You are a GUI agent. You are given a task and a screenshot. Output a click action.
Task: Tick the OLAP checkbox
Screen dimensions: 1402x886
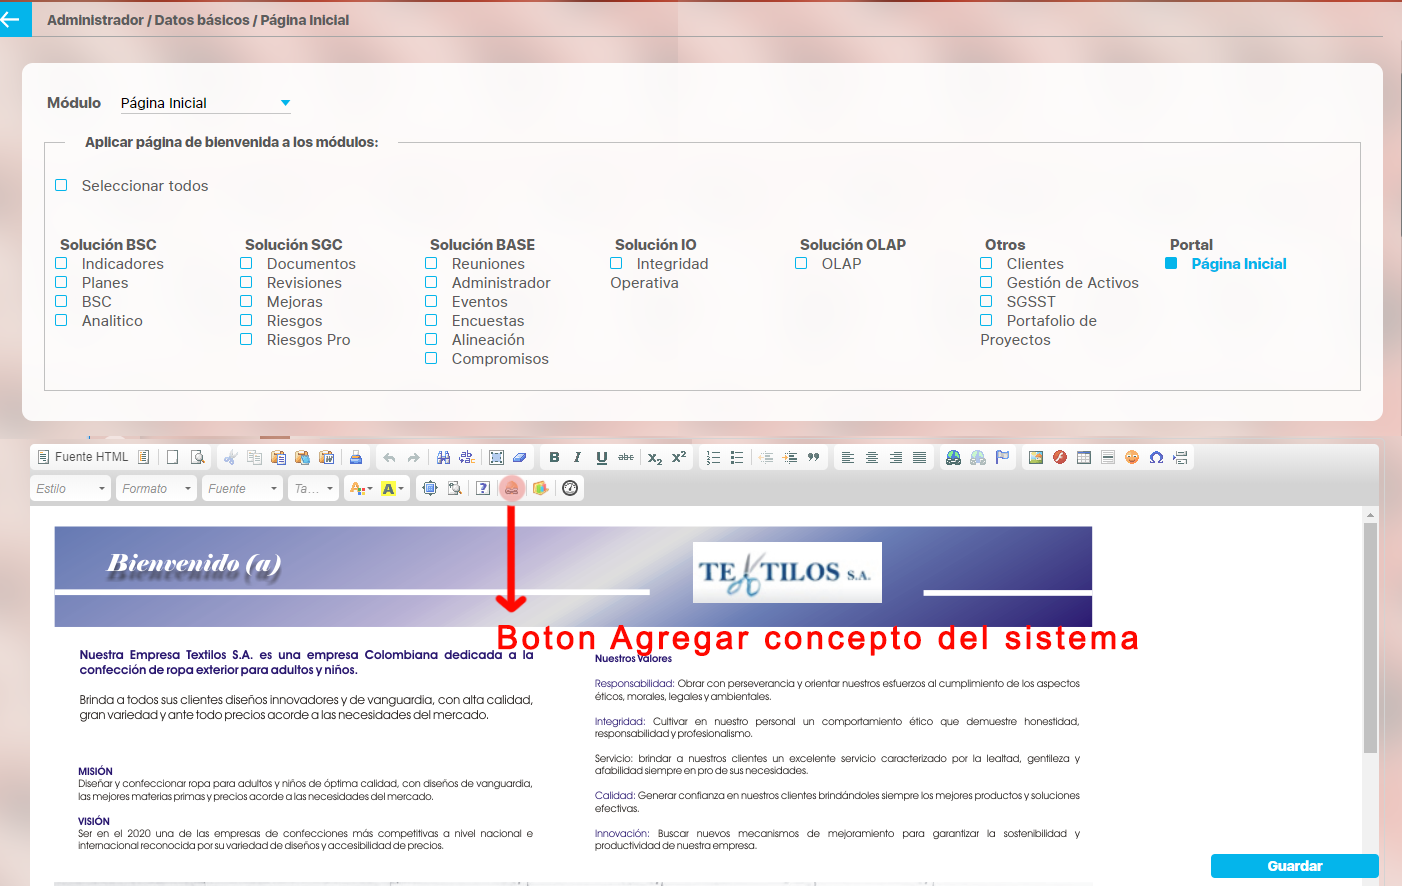pos(801,264)
